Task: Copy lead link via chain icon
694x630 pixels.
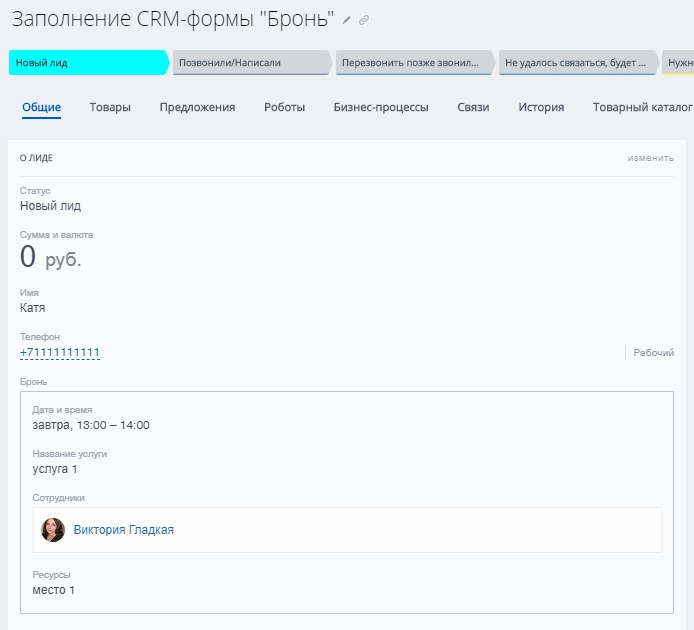Action: point(364,20)
